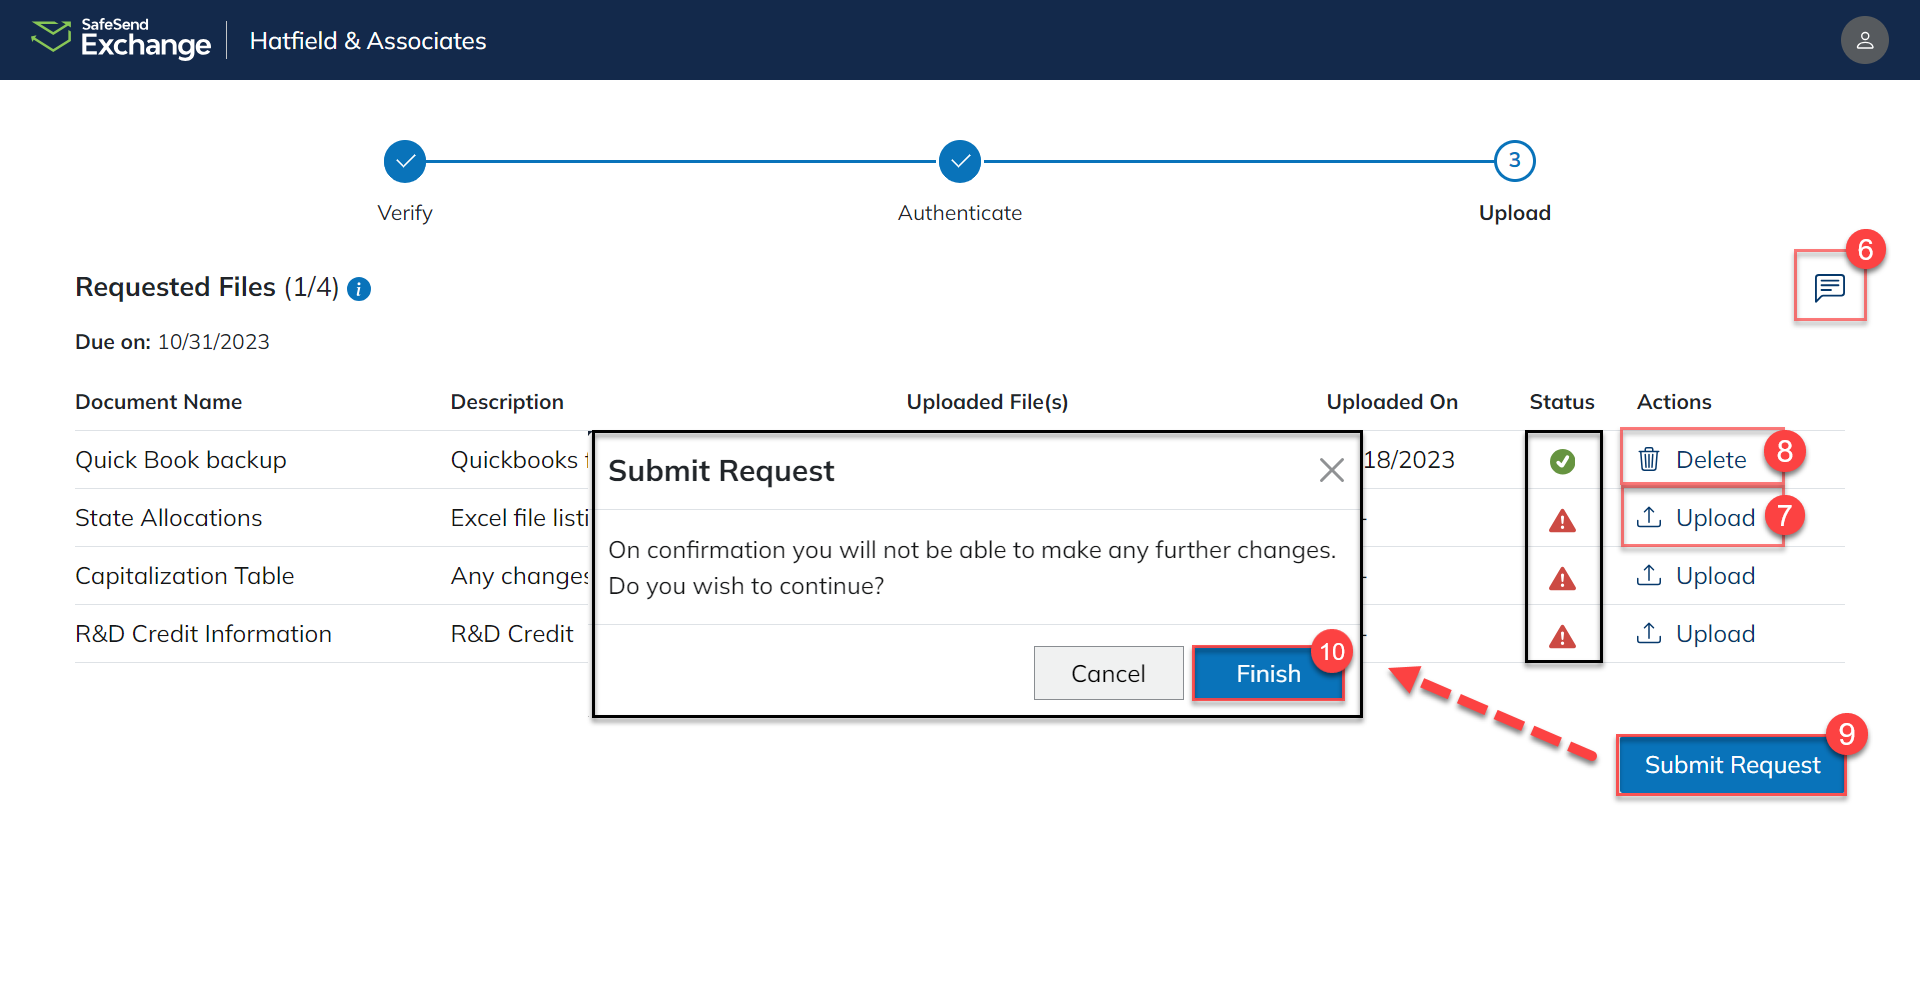Click the warning triangle for State Allocations
This screenshot has height=1008, width=1920.
click(1562, 521)
